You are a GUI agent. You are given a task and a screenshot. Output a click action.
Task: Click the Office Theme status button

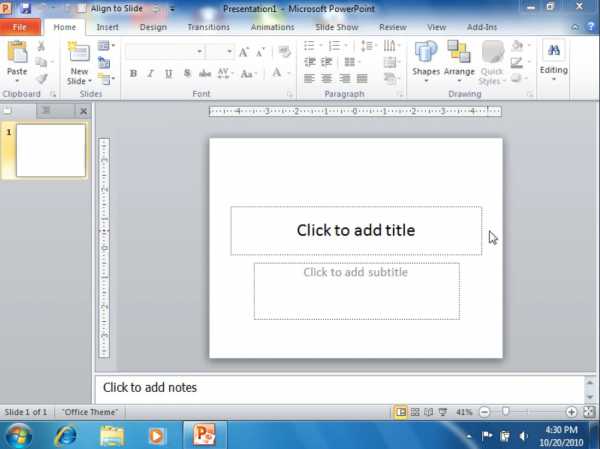(90, 412)
